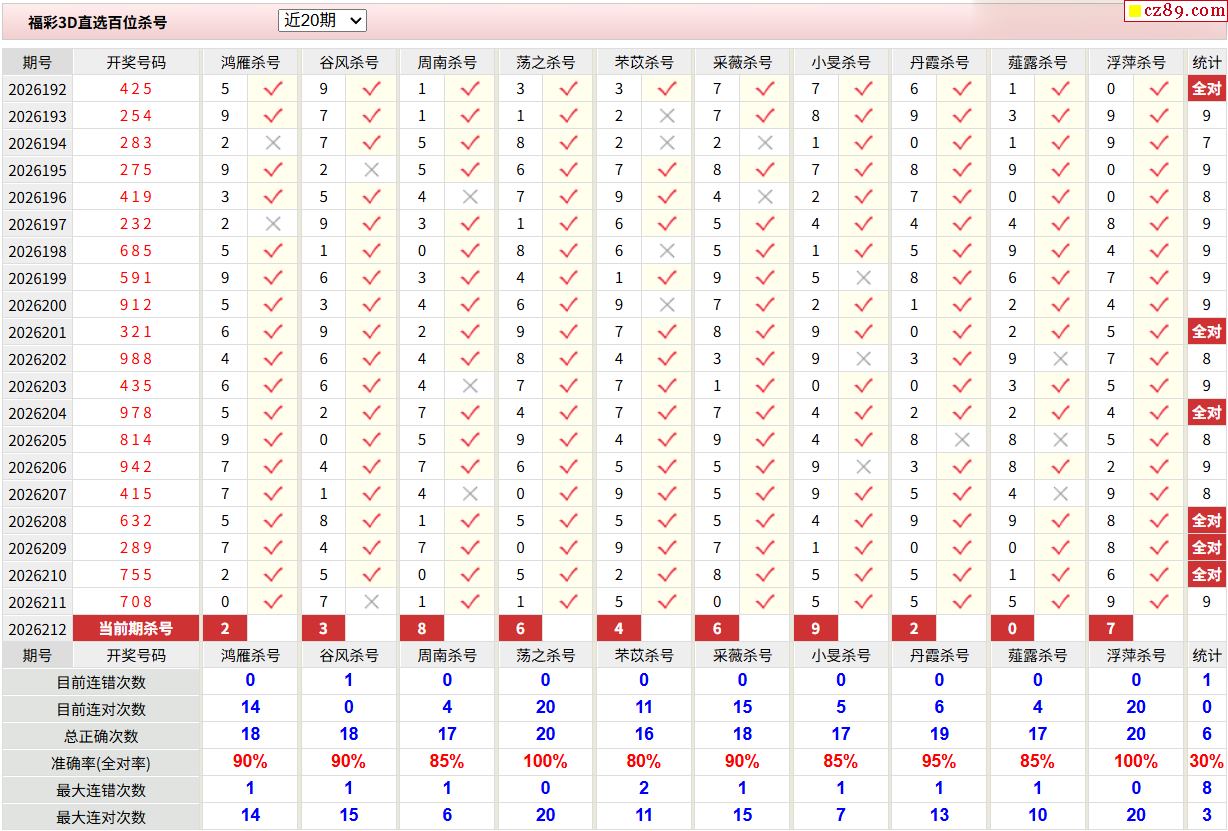Click the gray cross for 小旻 in 2026199
1228x831 pixels.
click(x=864, y=277)
